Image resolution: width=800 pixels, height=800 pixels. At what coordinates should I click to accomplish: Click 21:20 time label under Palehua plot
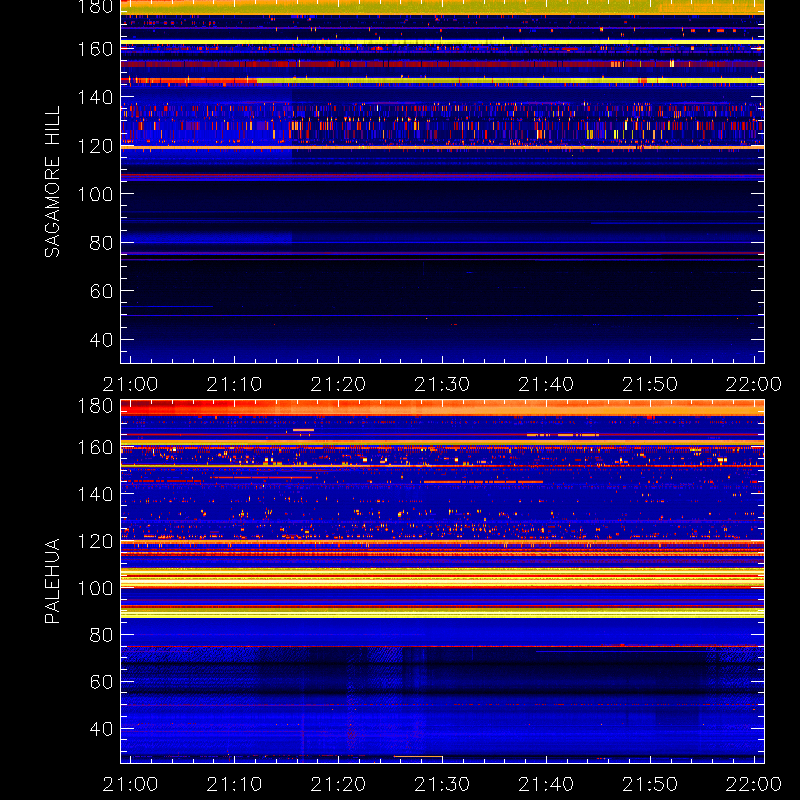(338, 784)
